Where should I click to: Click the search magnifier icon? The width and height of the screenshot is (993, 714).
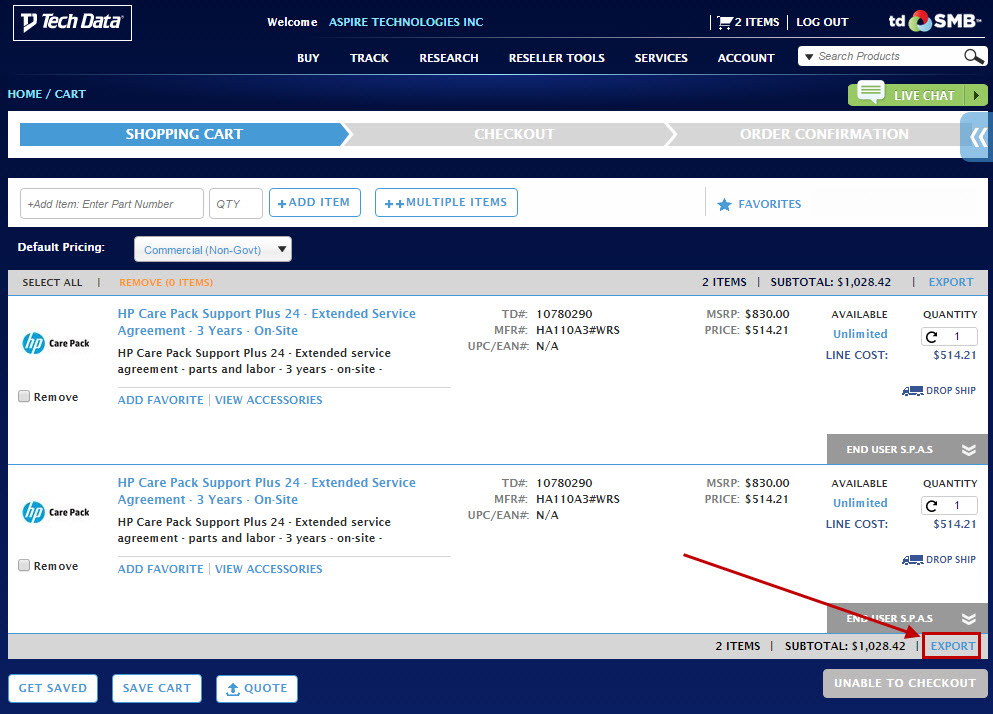(974, 56)
